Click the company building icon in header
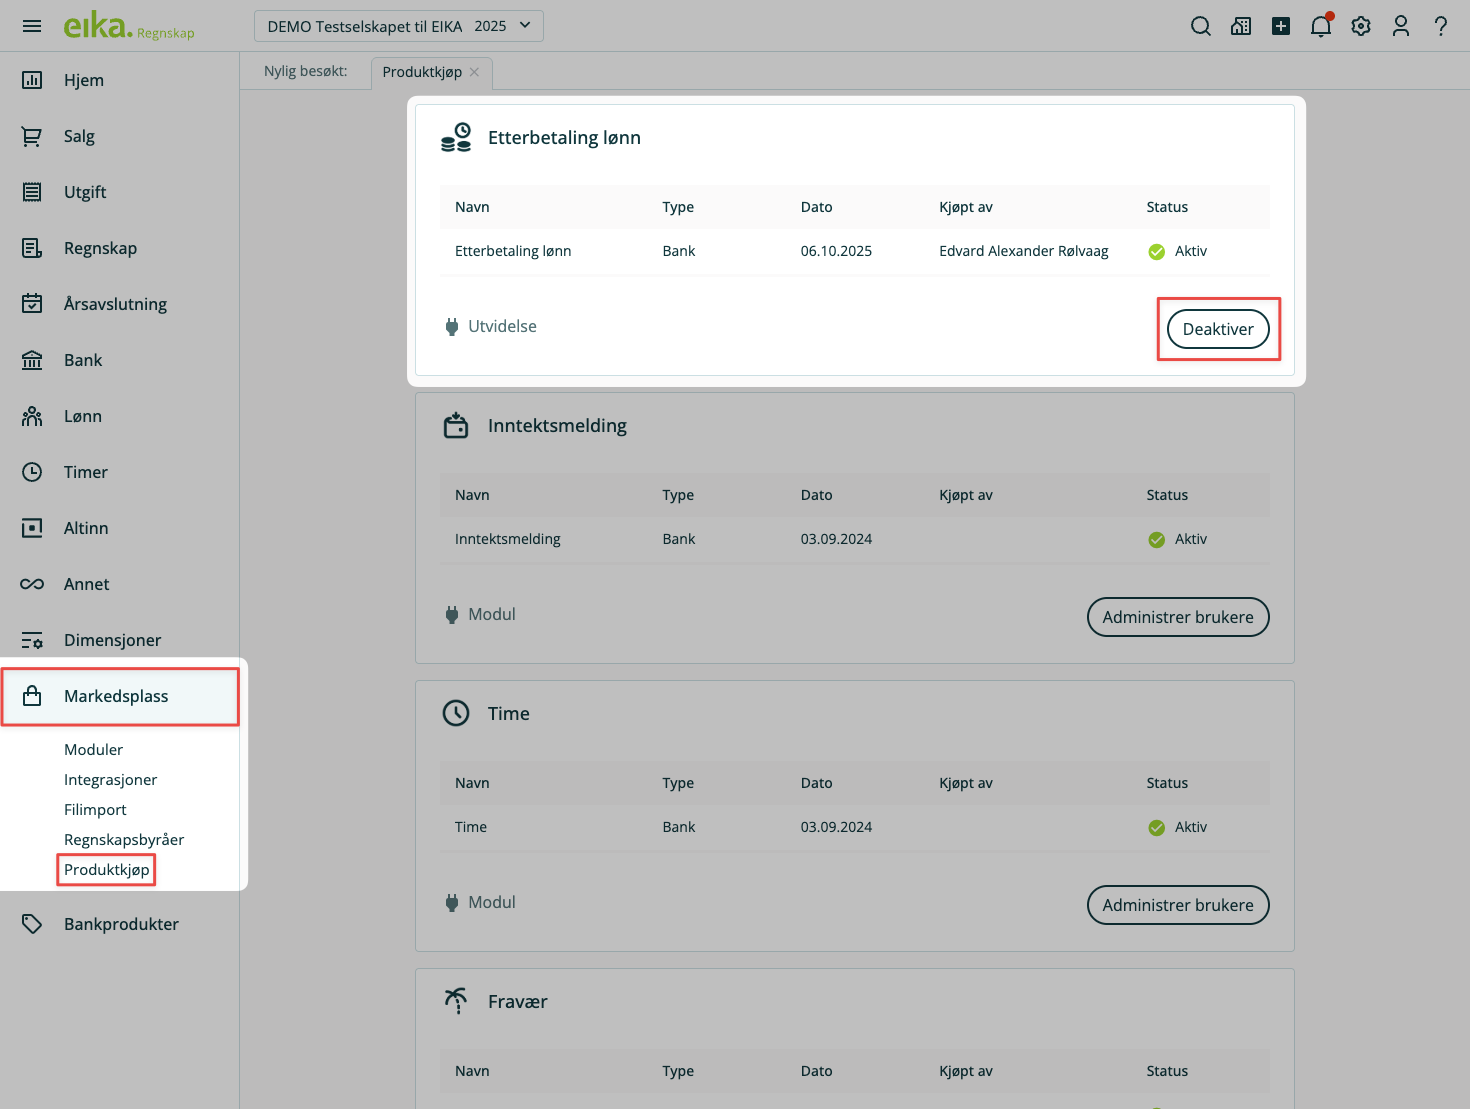The image size is (1470, 1109). coord(1241,26)
